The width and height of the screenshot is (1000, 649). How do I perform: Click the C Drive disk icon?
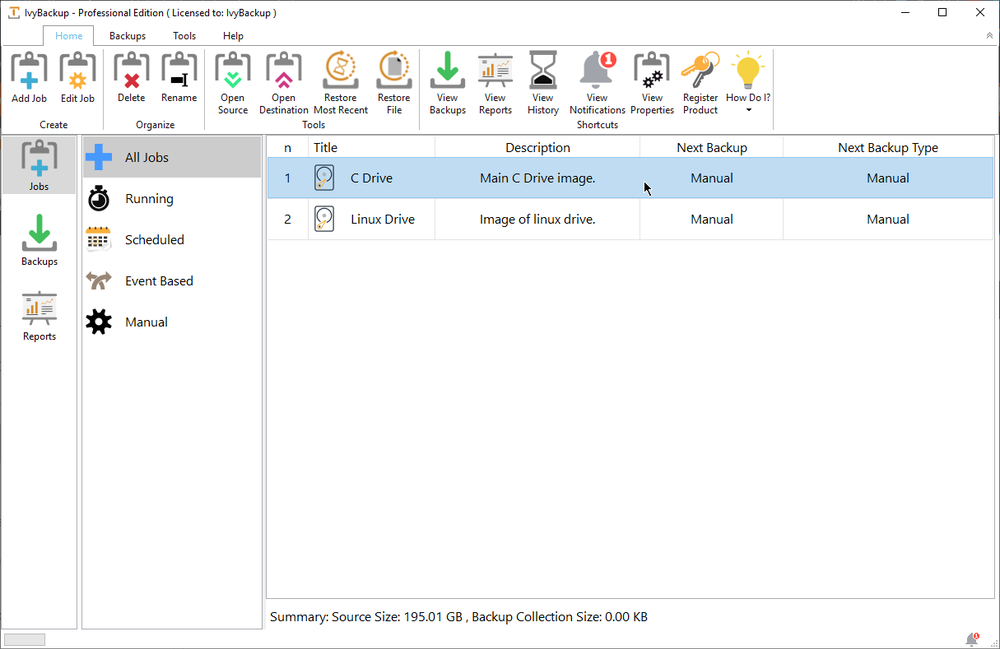pyautogui.click(x=324, y=178)
